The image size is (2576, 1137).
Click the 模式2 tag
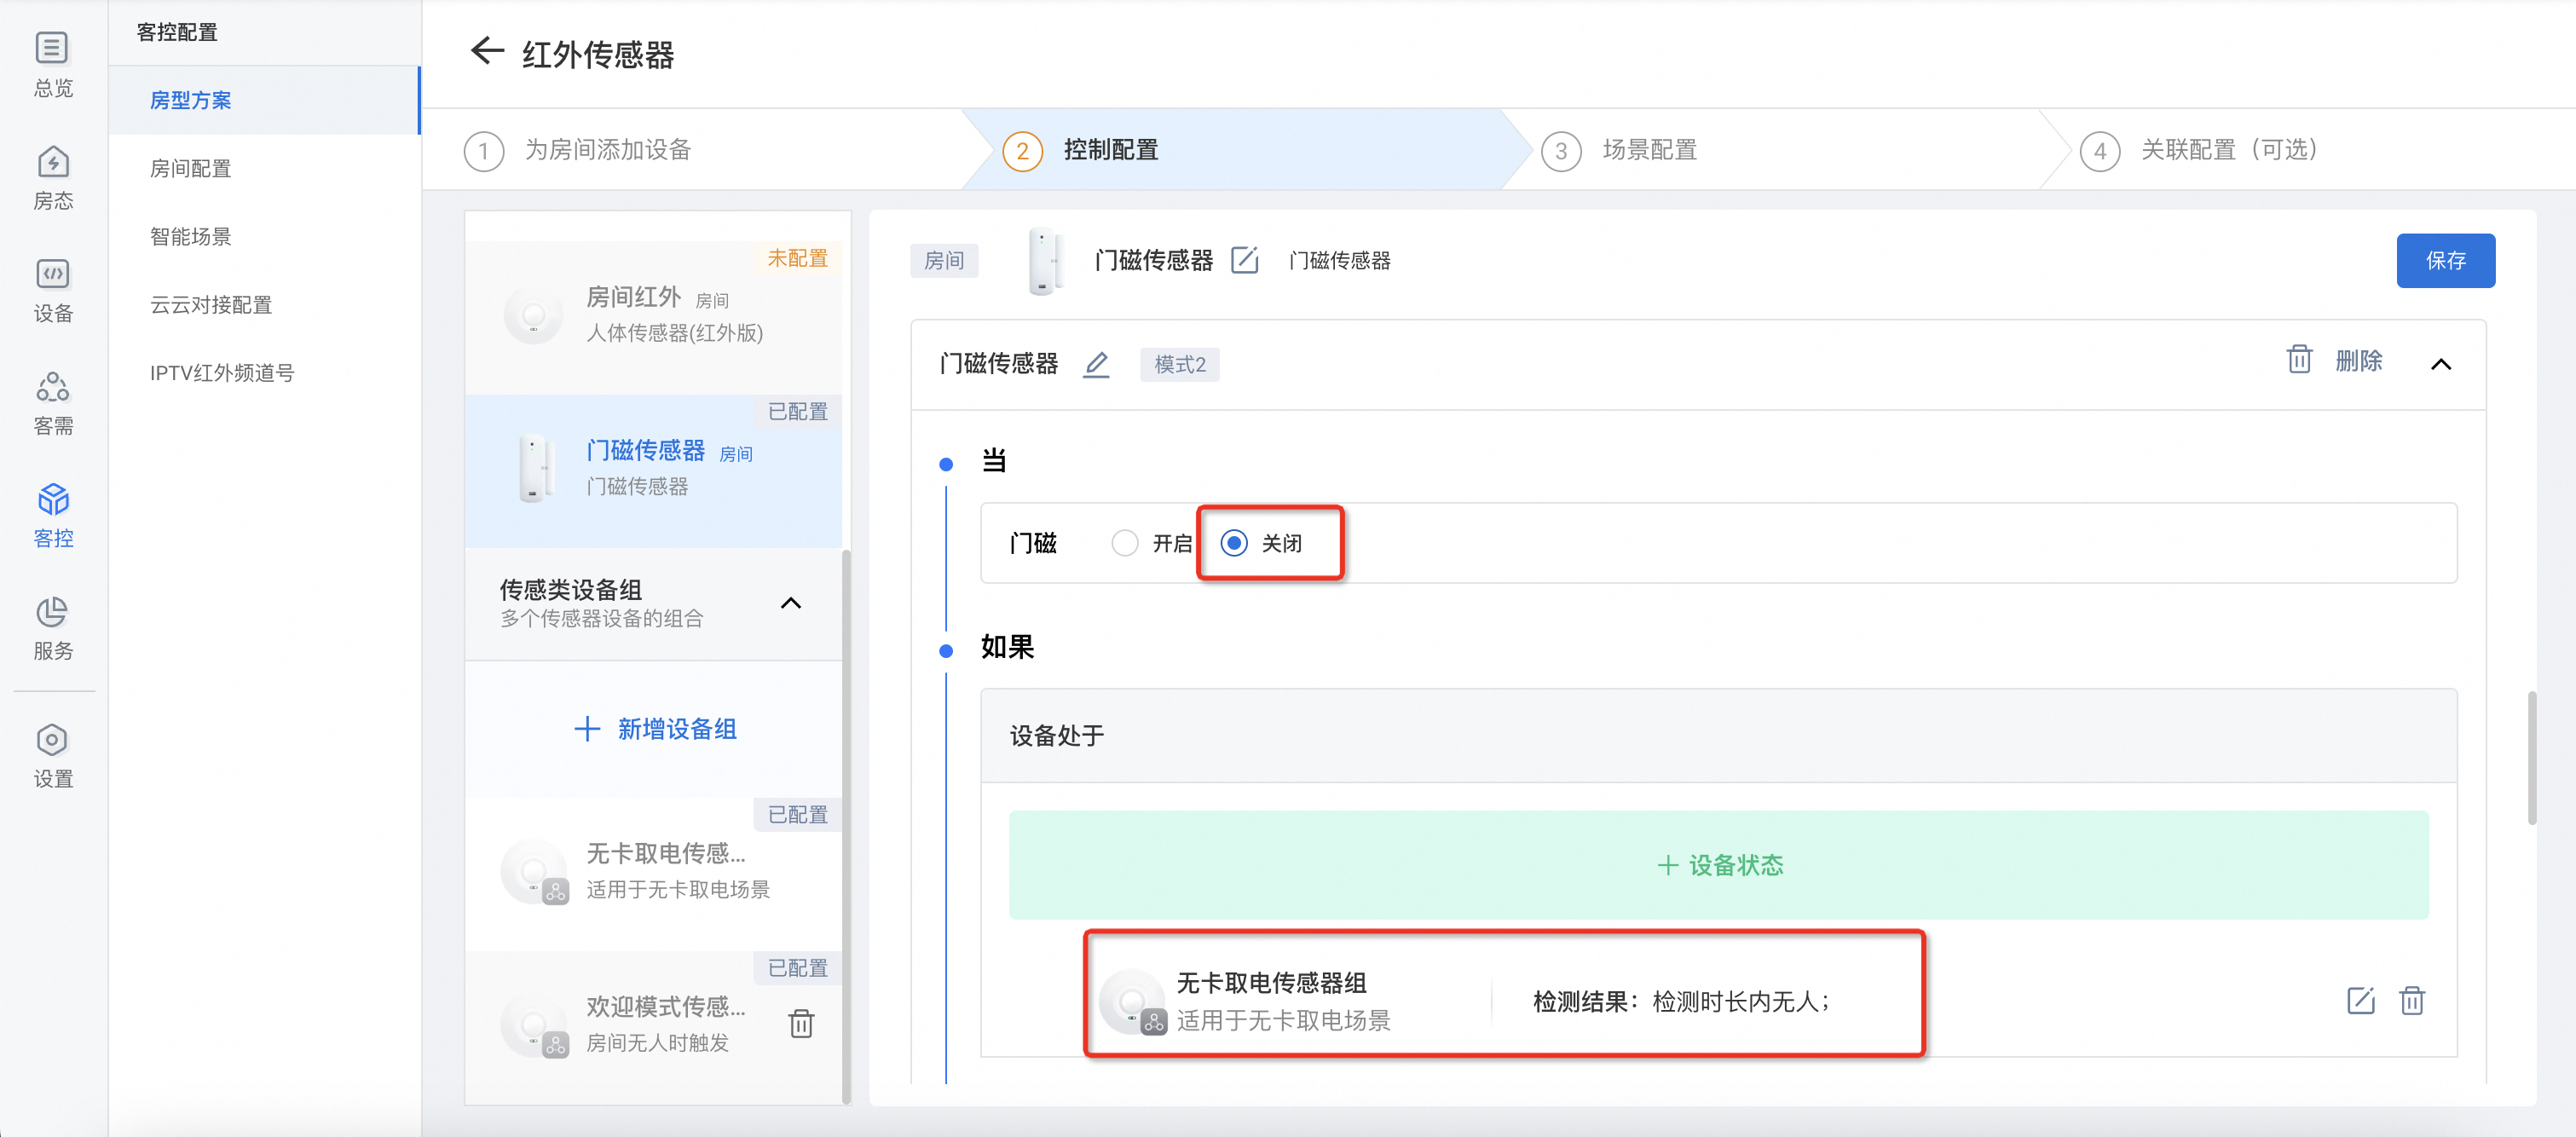click(1180, 364)
